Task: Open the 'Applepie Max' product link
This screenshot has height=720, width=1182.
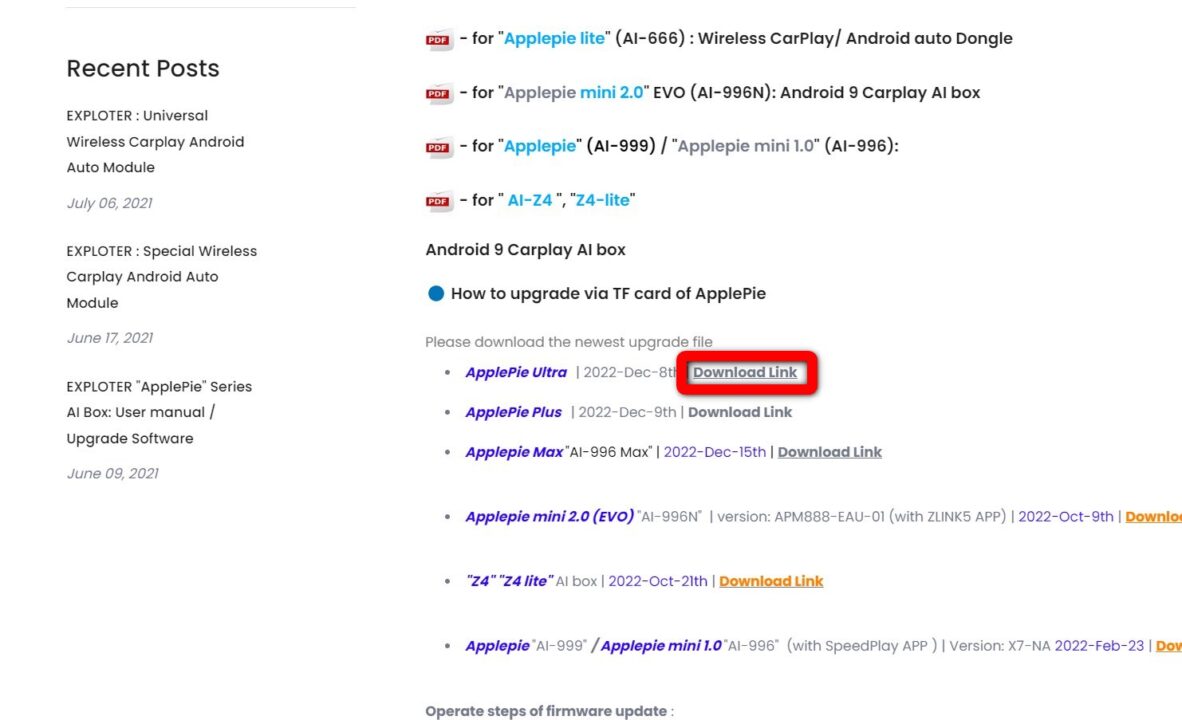Action: pos(514,452)
